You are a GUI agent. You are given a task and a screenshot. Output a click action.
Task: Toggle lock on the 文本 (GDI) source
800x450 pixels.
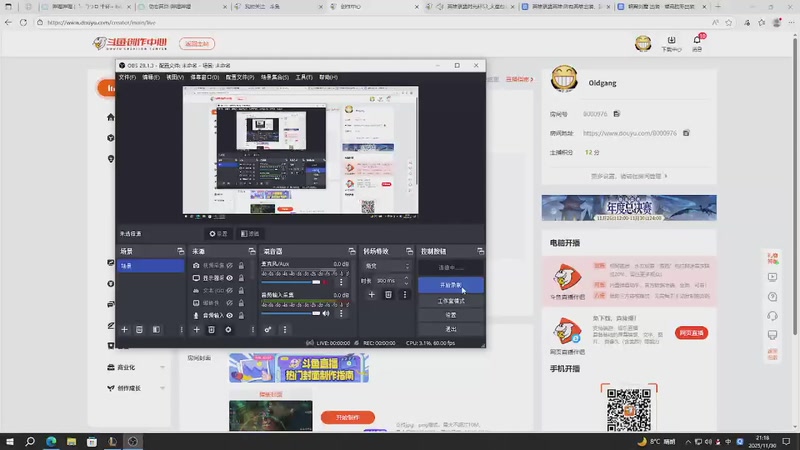click(241, 290)
